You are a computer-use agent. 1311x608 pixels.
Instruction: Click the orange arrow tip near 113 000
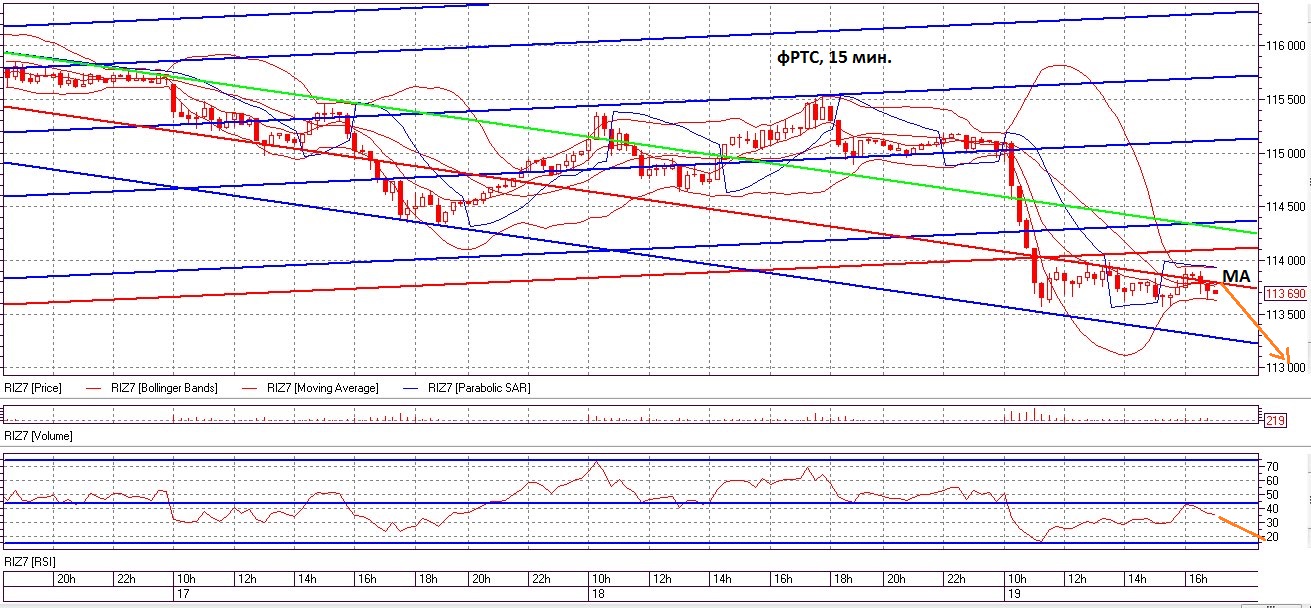[1287, 361]
